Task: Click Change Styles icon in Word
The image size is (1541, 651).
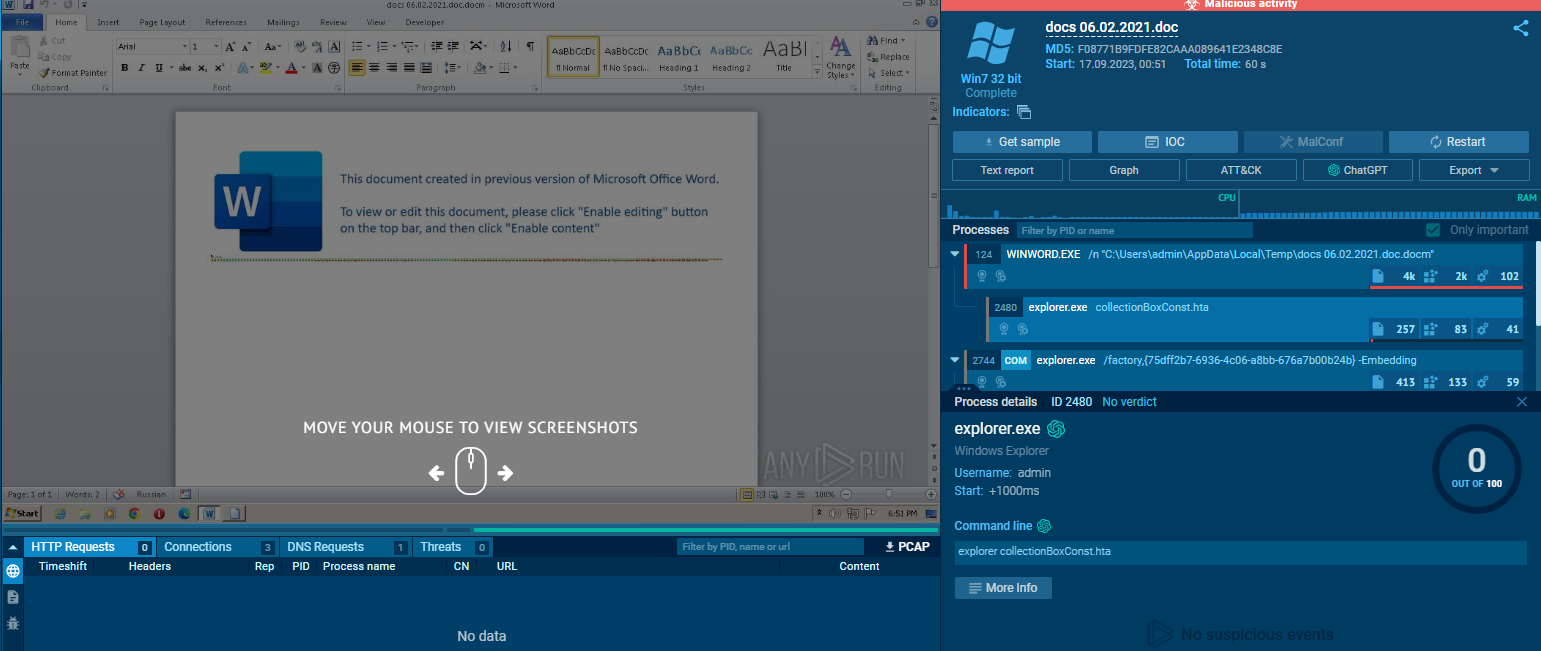Action: [840, 57]
